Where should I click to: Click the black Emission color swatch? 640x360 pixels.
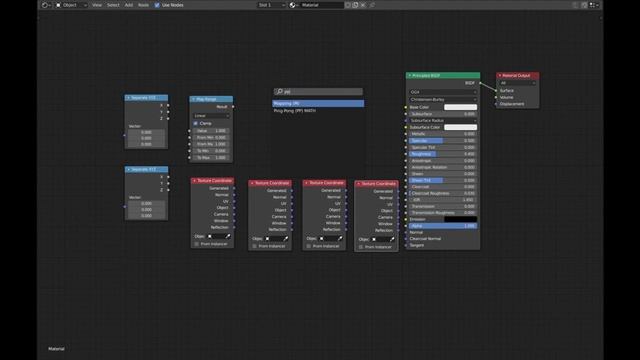pos(460,219)
